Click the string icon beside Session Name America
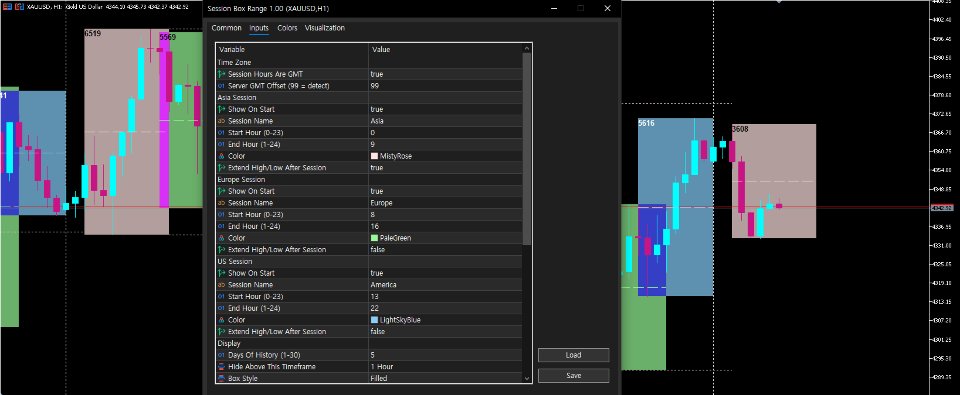960x395 pixels. (222, 285)
